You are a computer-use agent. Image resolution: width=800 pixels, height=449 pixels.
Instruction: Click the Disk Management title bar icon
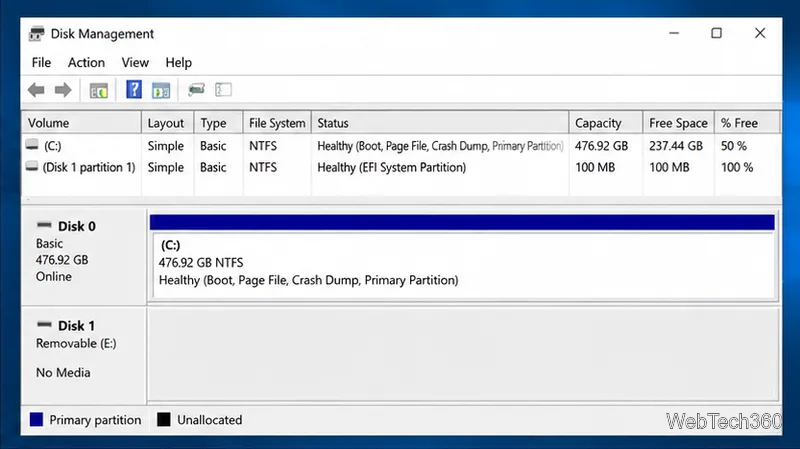pos(36,34)
